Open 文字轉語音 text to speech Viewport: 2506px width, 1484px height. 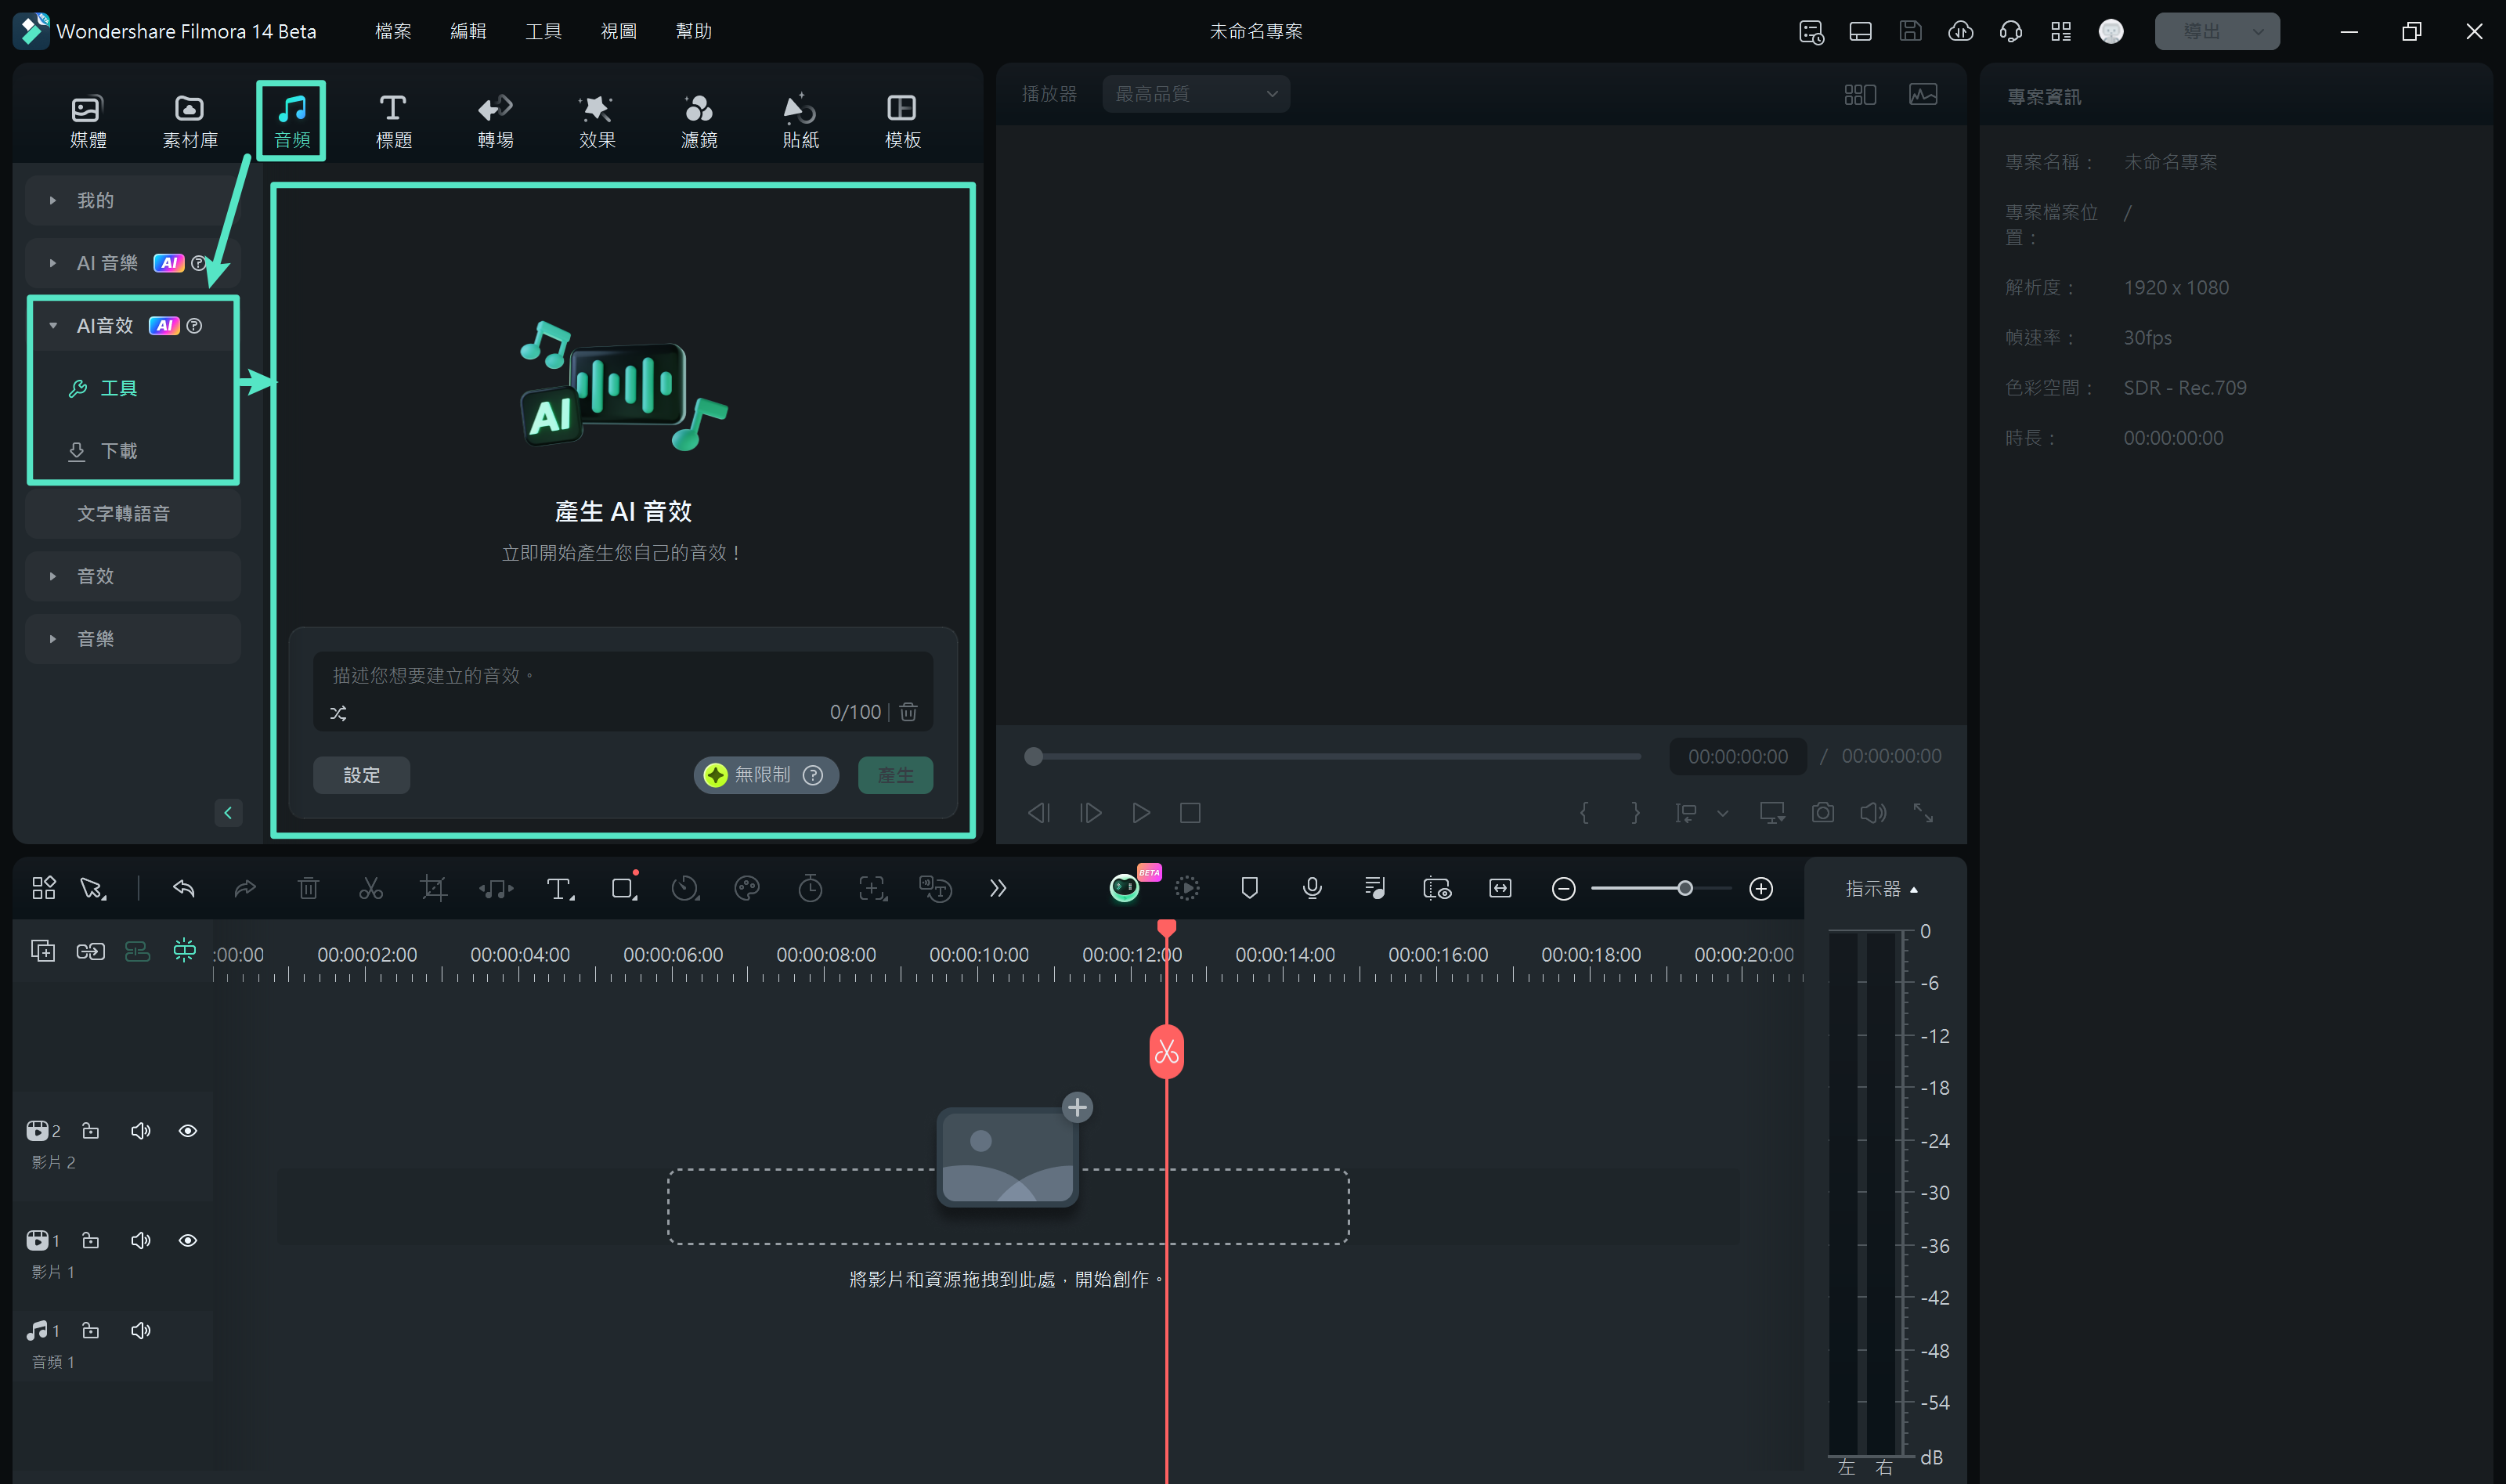coord(133,513)
